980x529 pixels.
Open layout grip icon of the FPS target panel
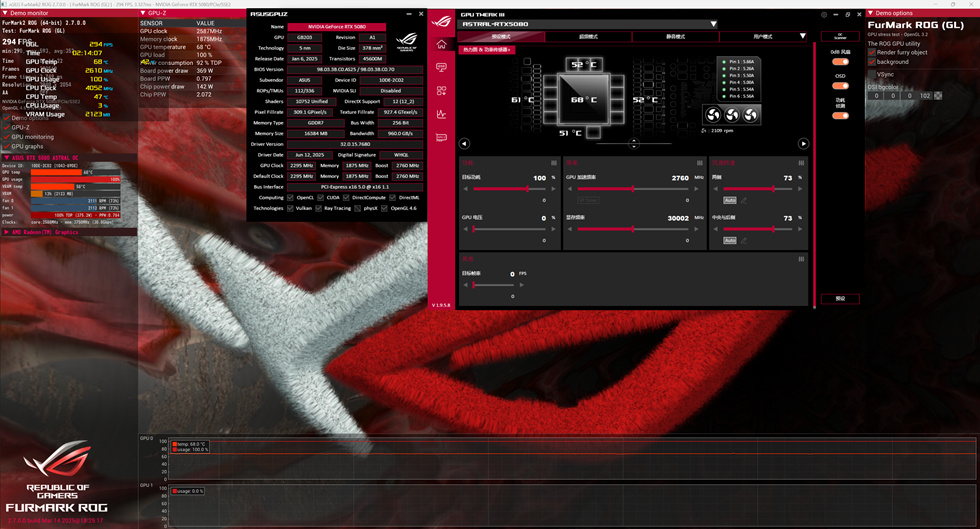tap(801, 259)
